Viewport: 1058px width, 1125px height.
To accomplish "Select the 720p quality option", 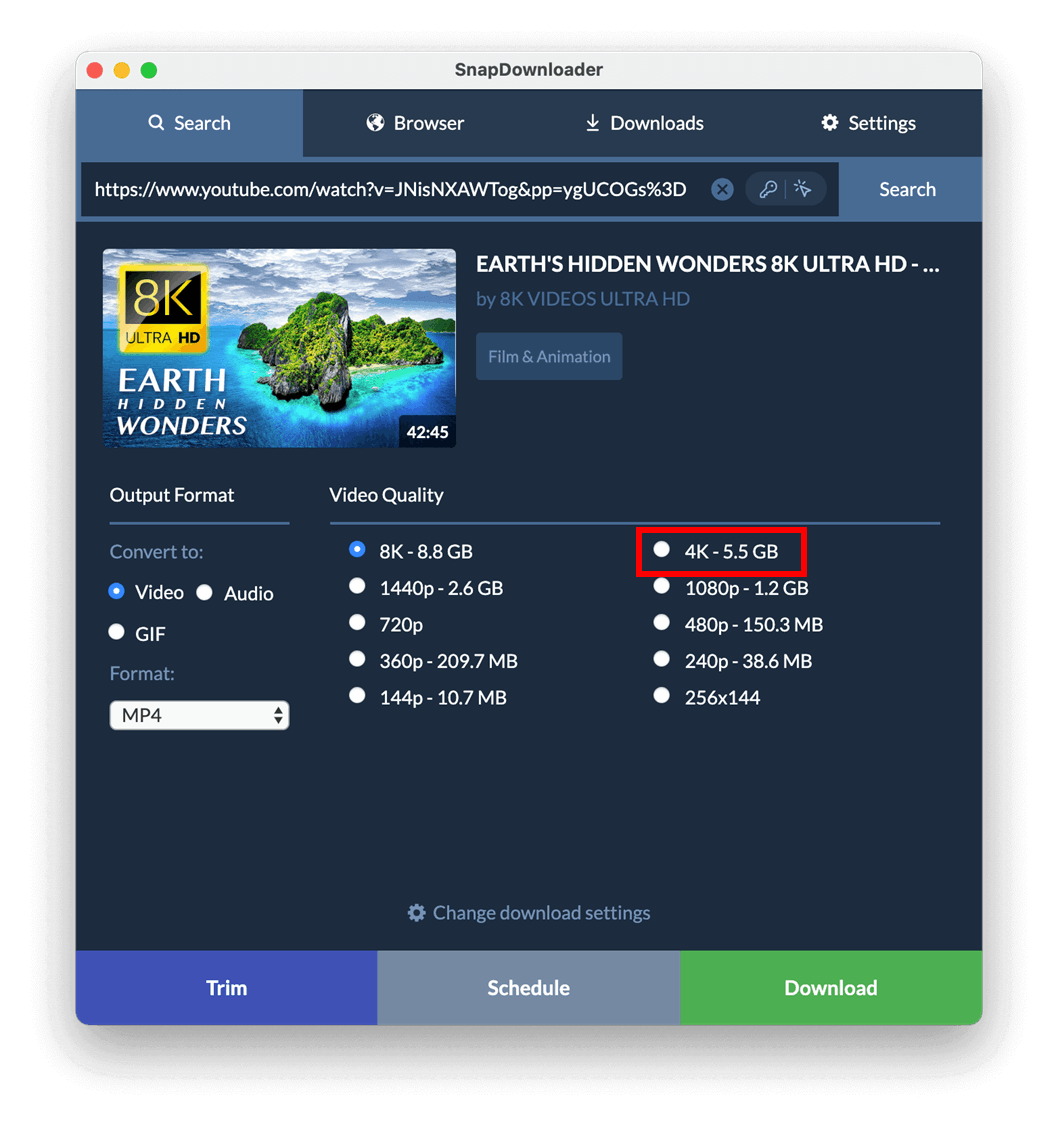I will coord(386,624).
